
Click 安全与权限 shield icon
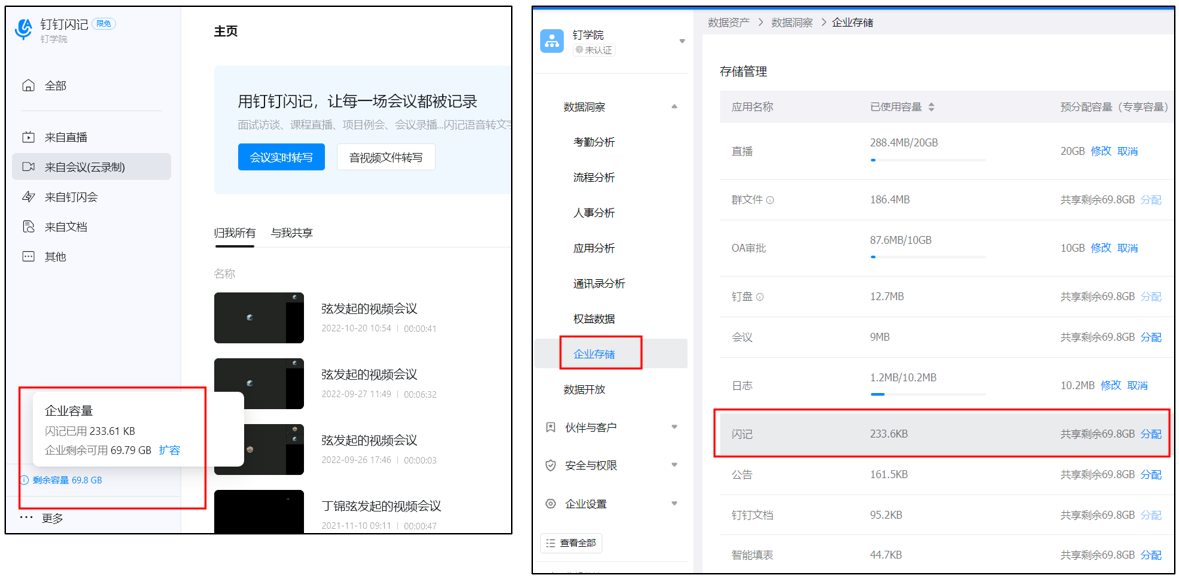(x=550, y=465)
